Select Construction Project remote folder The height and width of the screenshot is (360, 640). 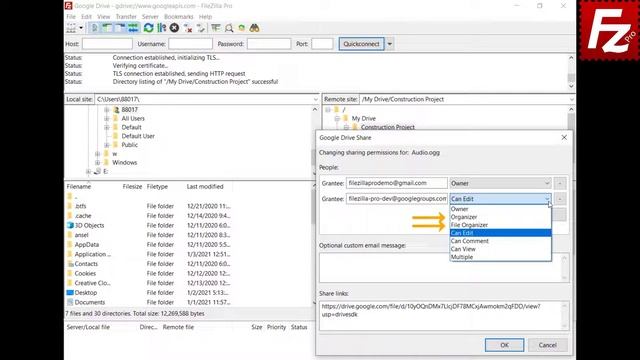[x=387, y=127]
